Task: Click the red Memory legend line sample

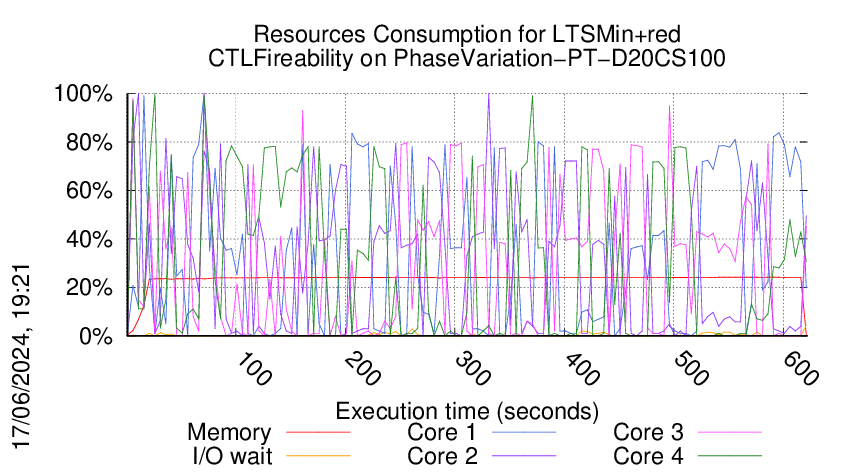Action: (x=318, y=432)
